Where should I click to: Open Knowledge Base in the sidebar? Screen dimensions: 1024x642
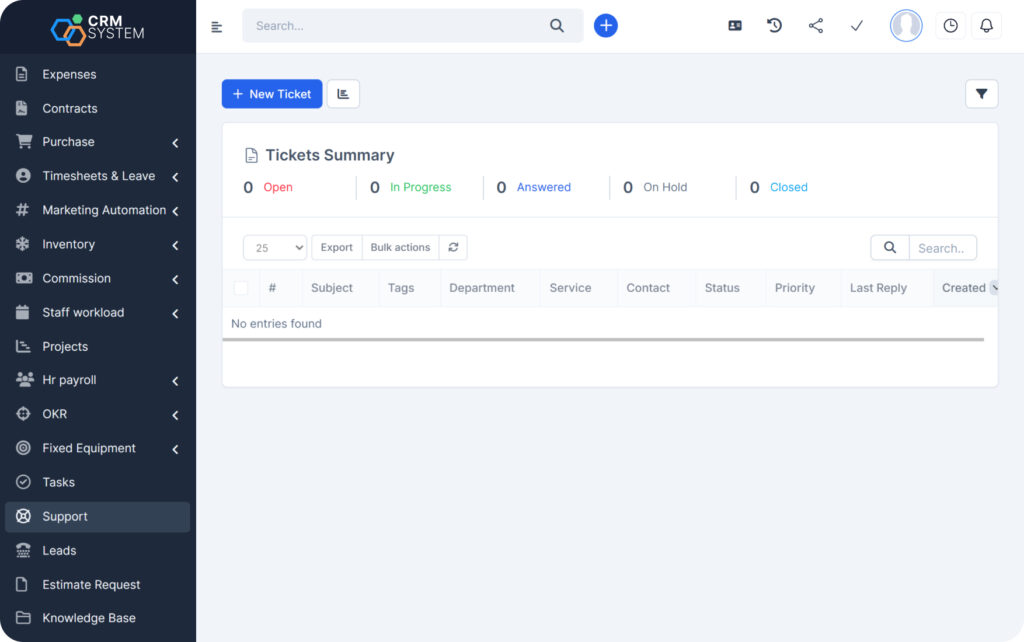click(x=88, y=618)
